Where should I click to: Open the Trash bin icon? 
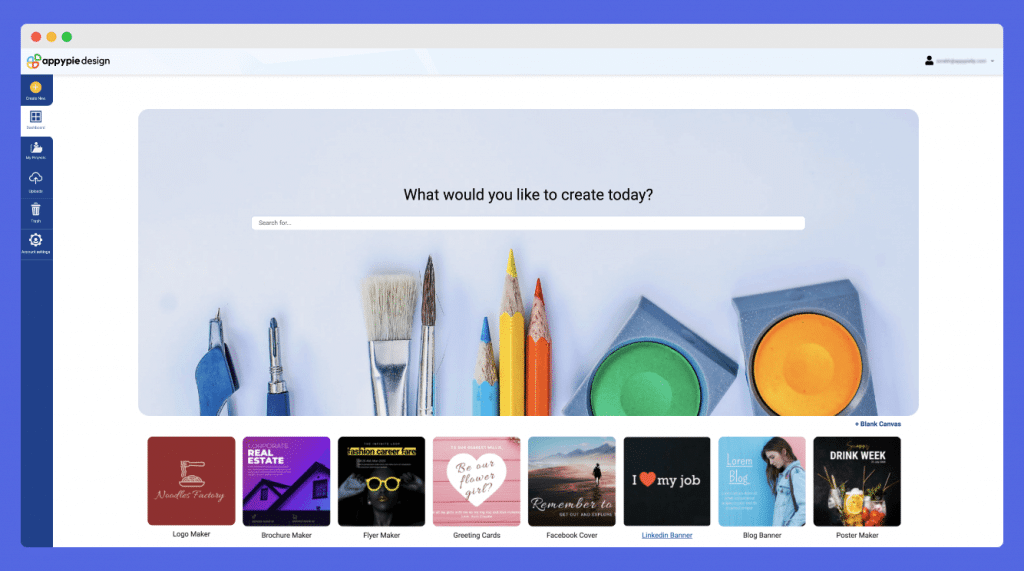36,209
